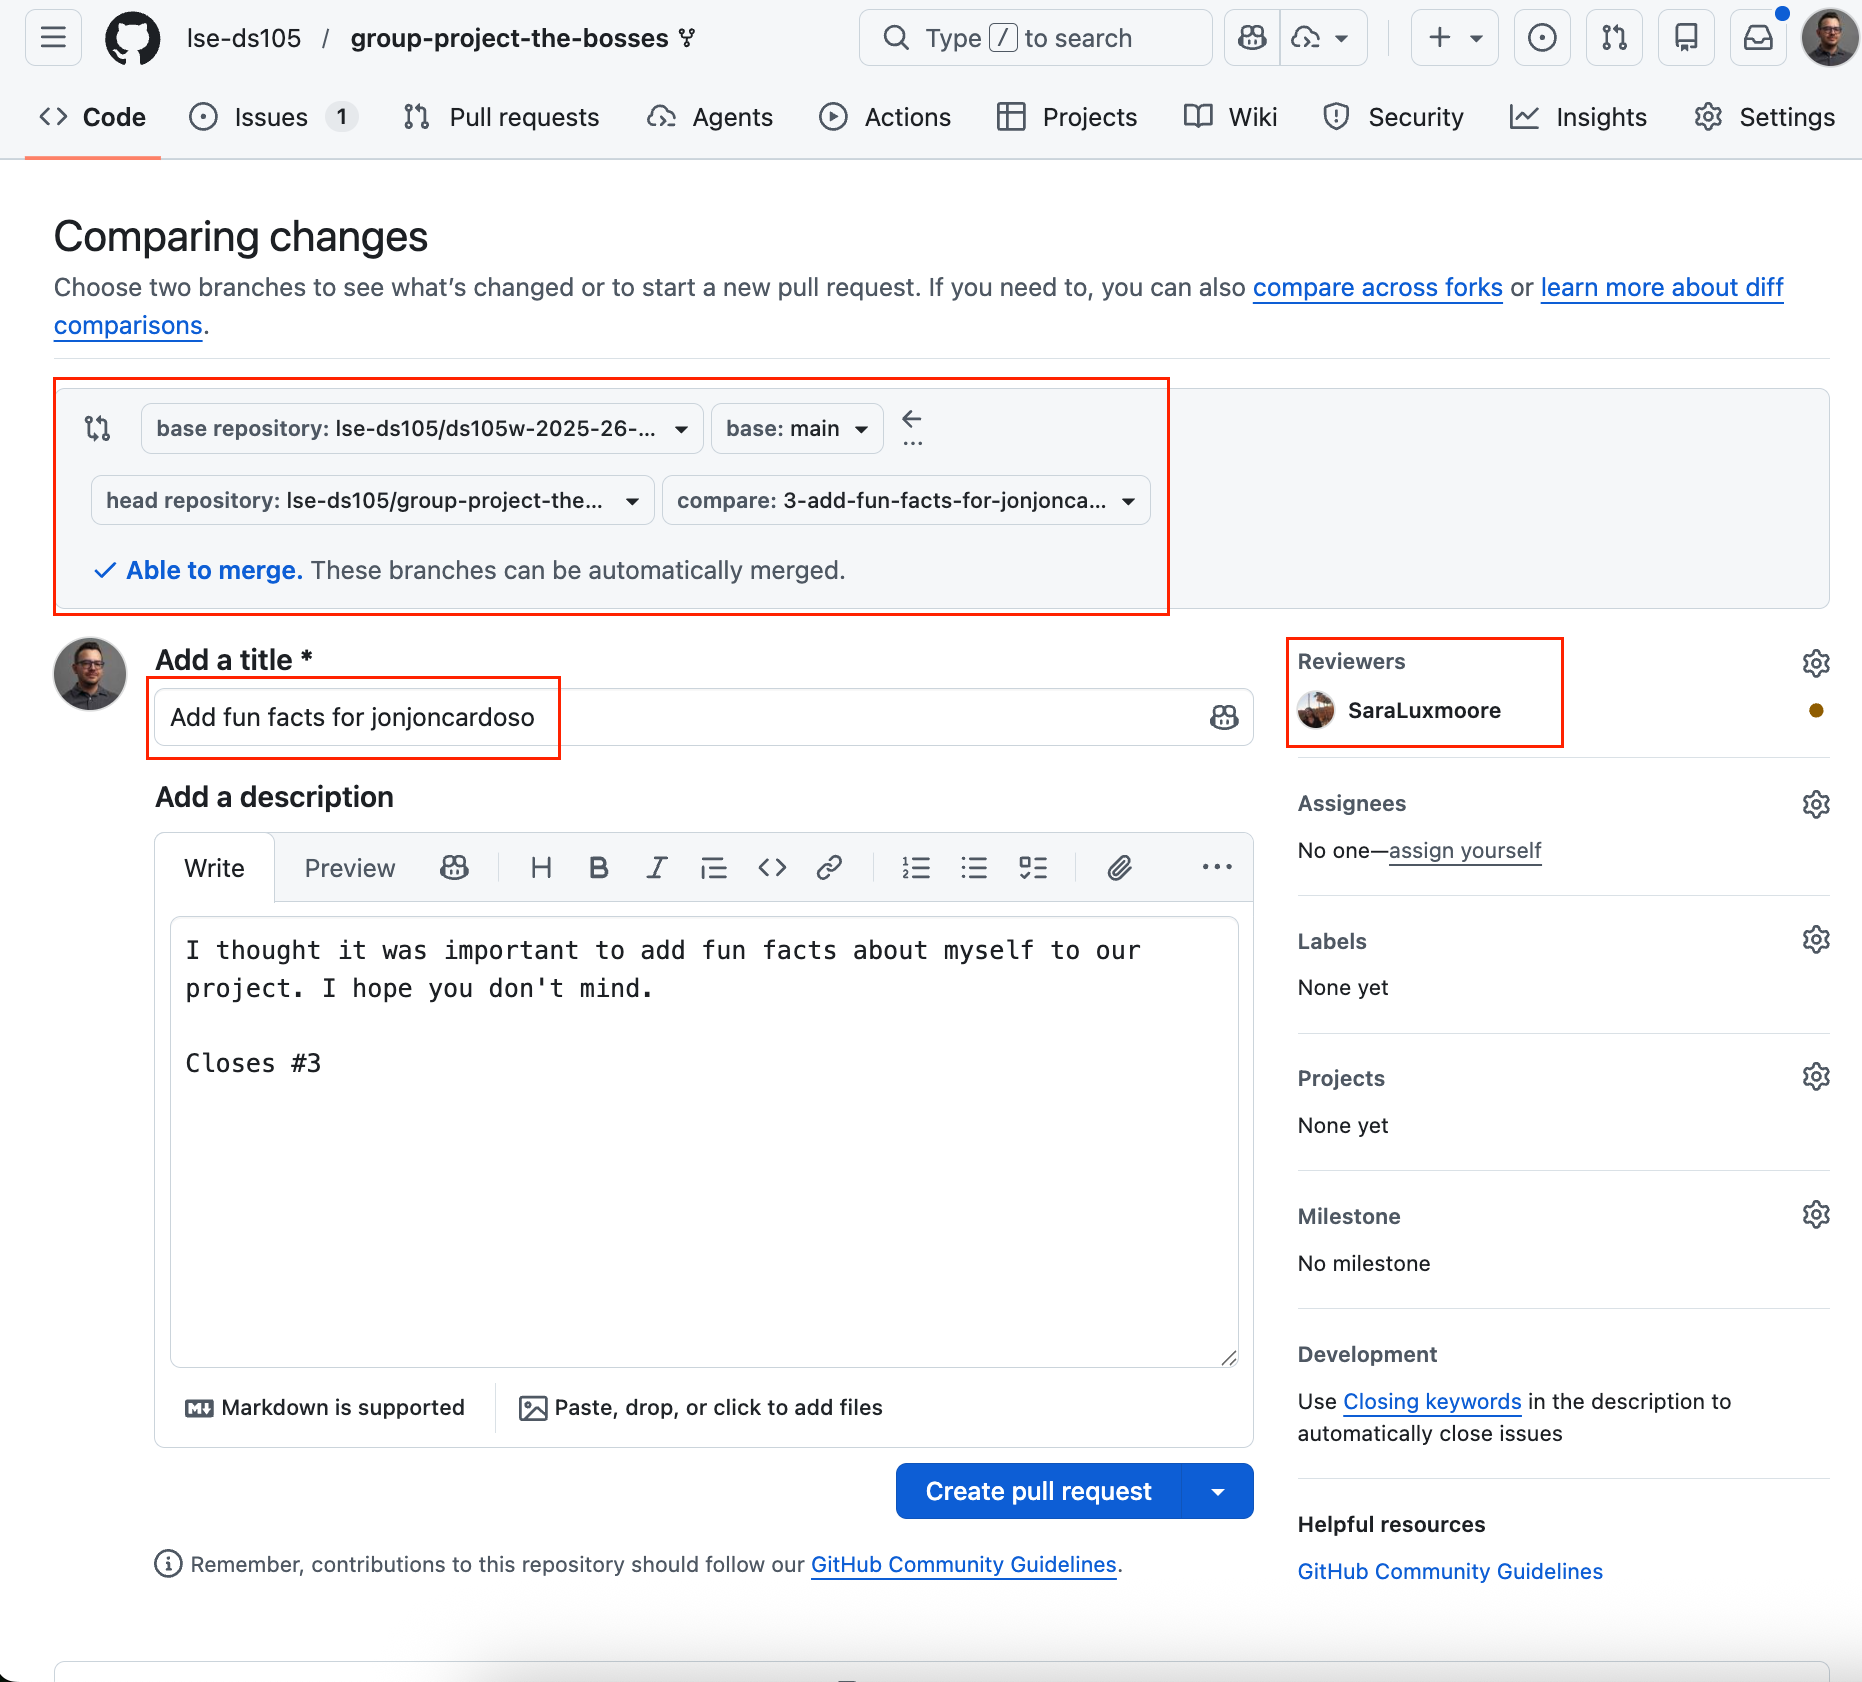This screenshot has height=1682, width=1862.
Task: Open Reviewers gear settings
Action: pyautogui.click(x=1815, y=663)
